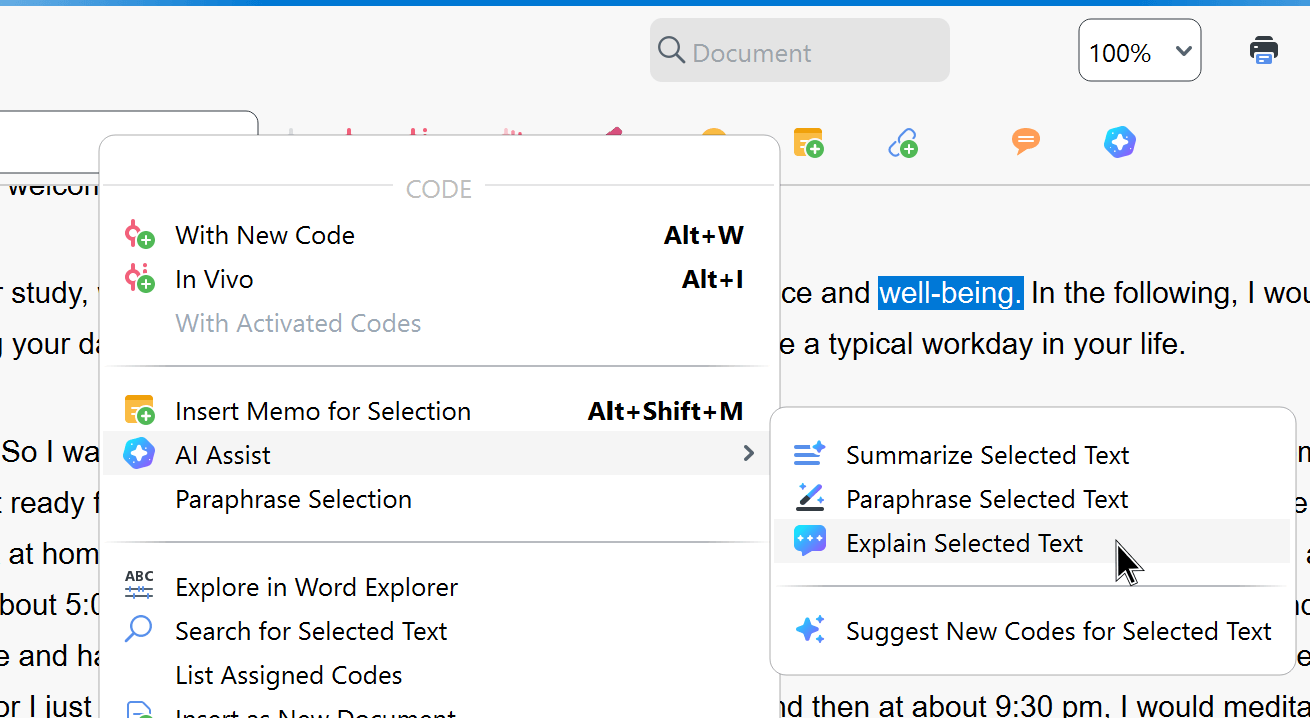Click the Suggest New Codes sparkle icon

pyautogui.click(x=810, y=630)
